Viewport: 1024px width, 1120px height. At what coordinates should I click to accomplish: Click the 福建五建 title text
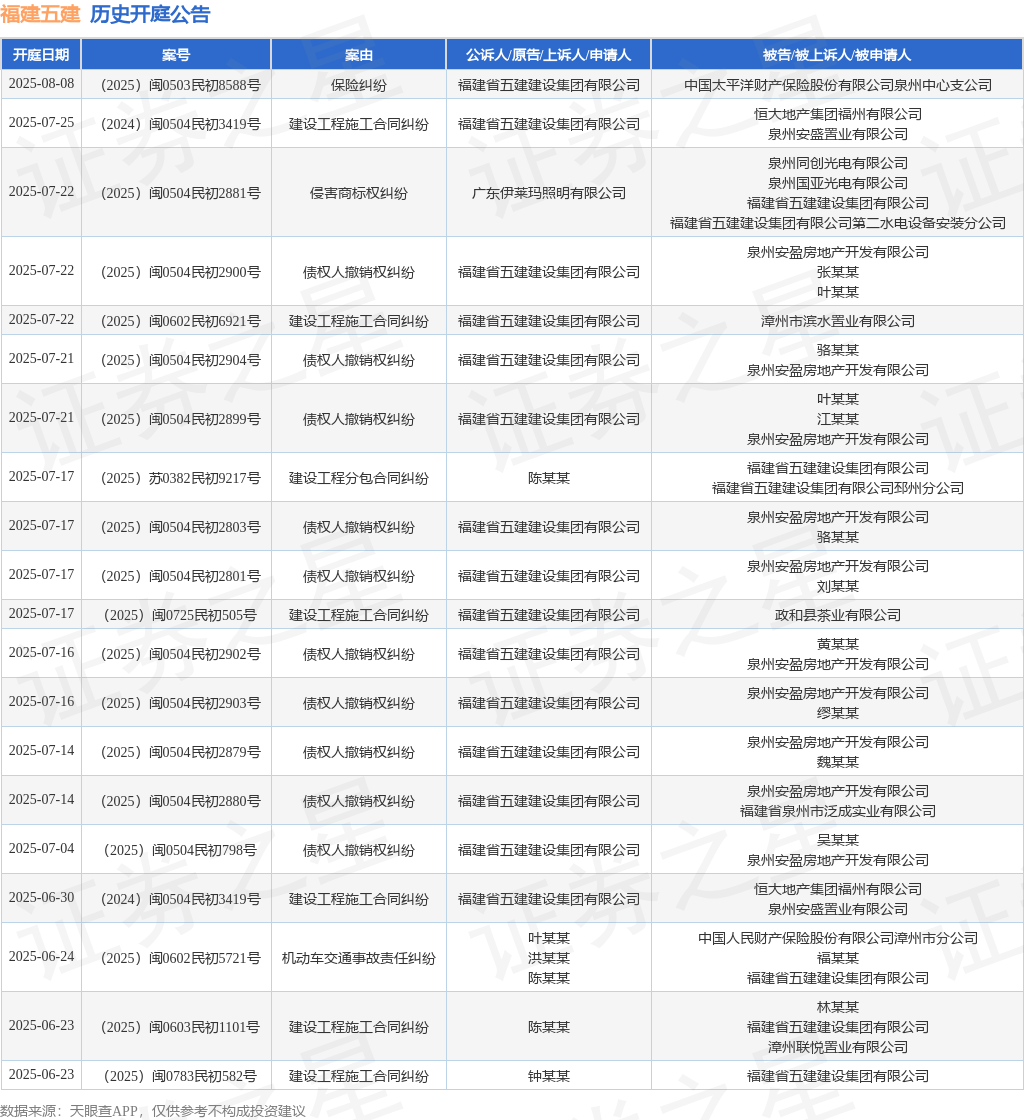click(40, 14)
